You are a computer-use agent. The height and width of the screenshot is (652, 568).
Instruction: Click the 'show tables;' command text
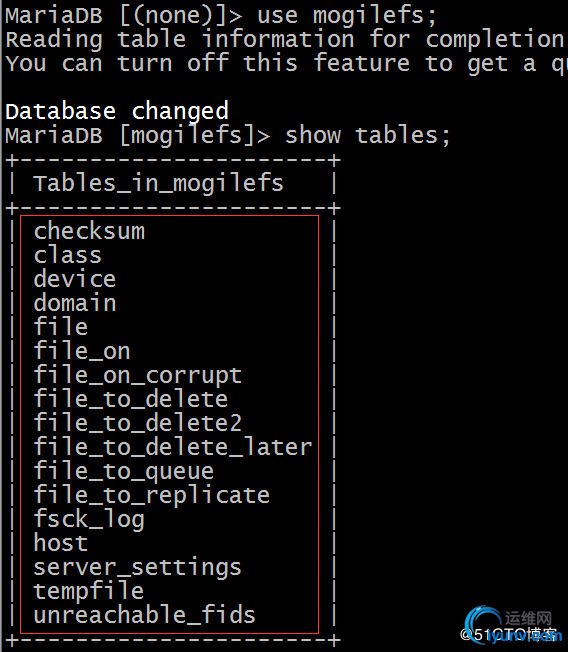[368, 135]
